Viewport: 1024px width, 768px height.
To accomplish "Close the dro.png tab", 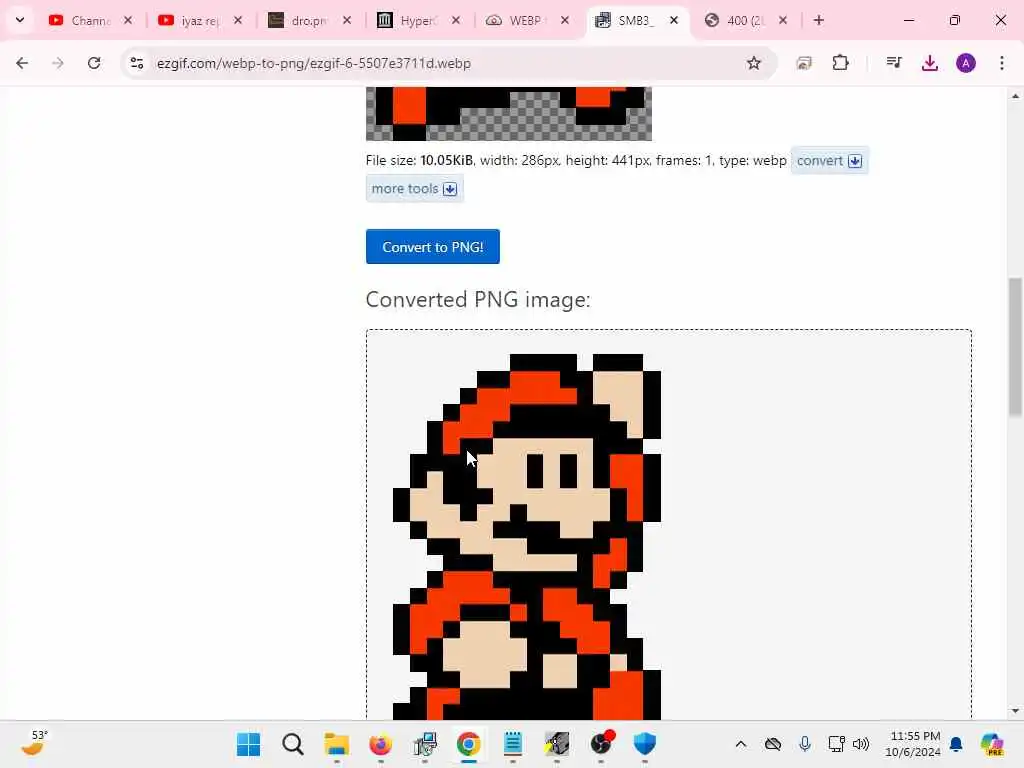I will [347, 20].
